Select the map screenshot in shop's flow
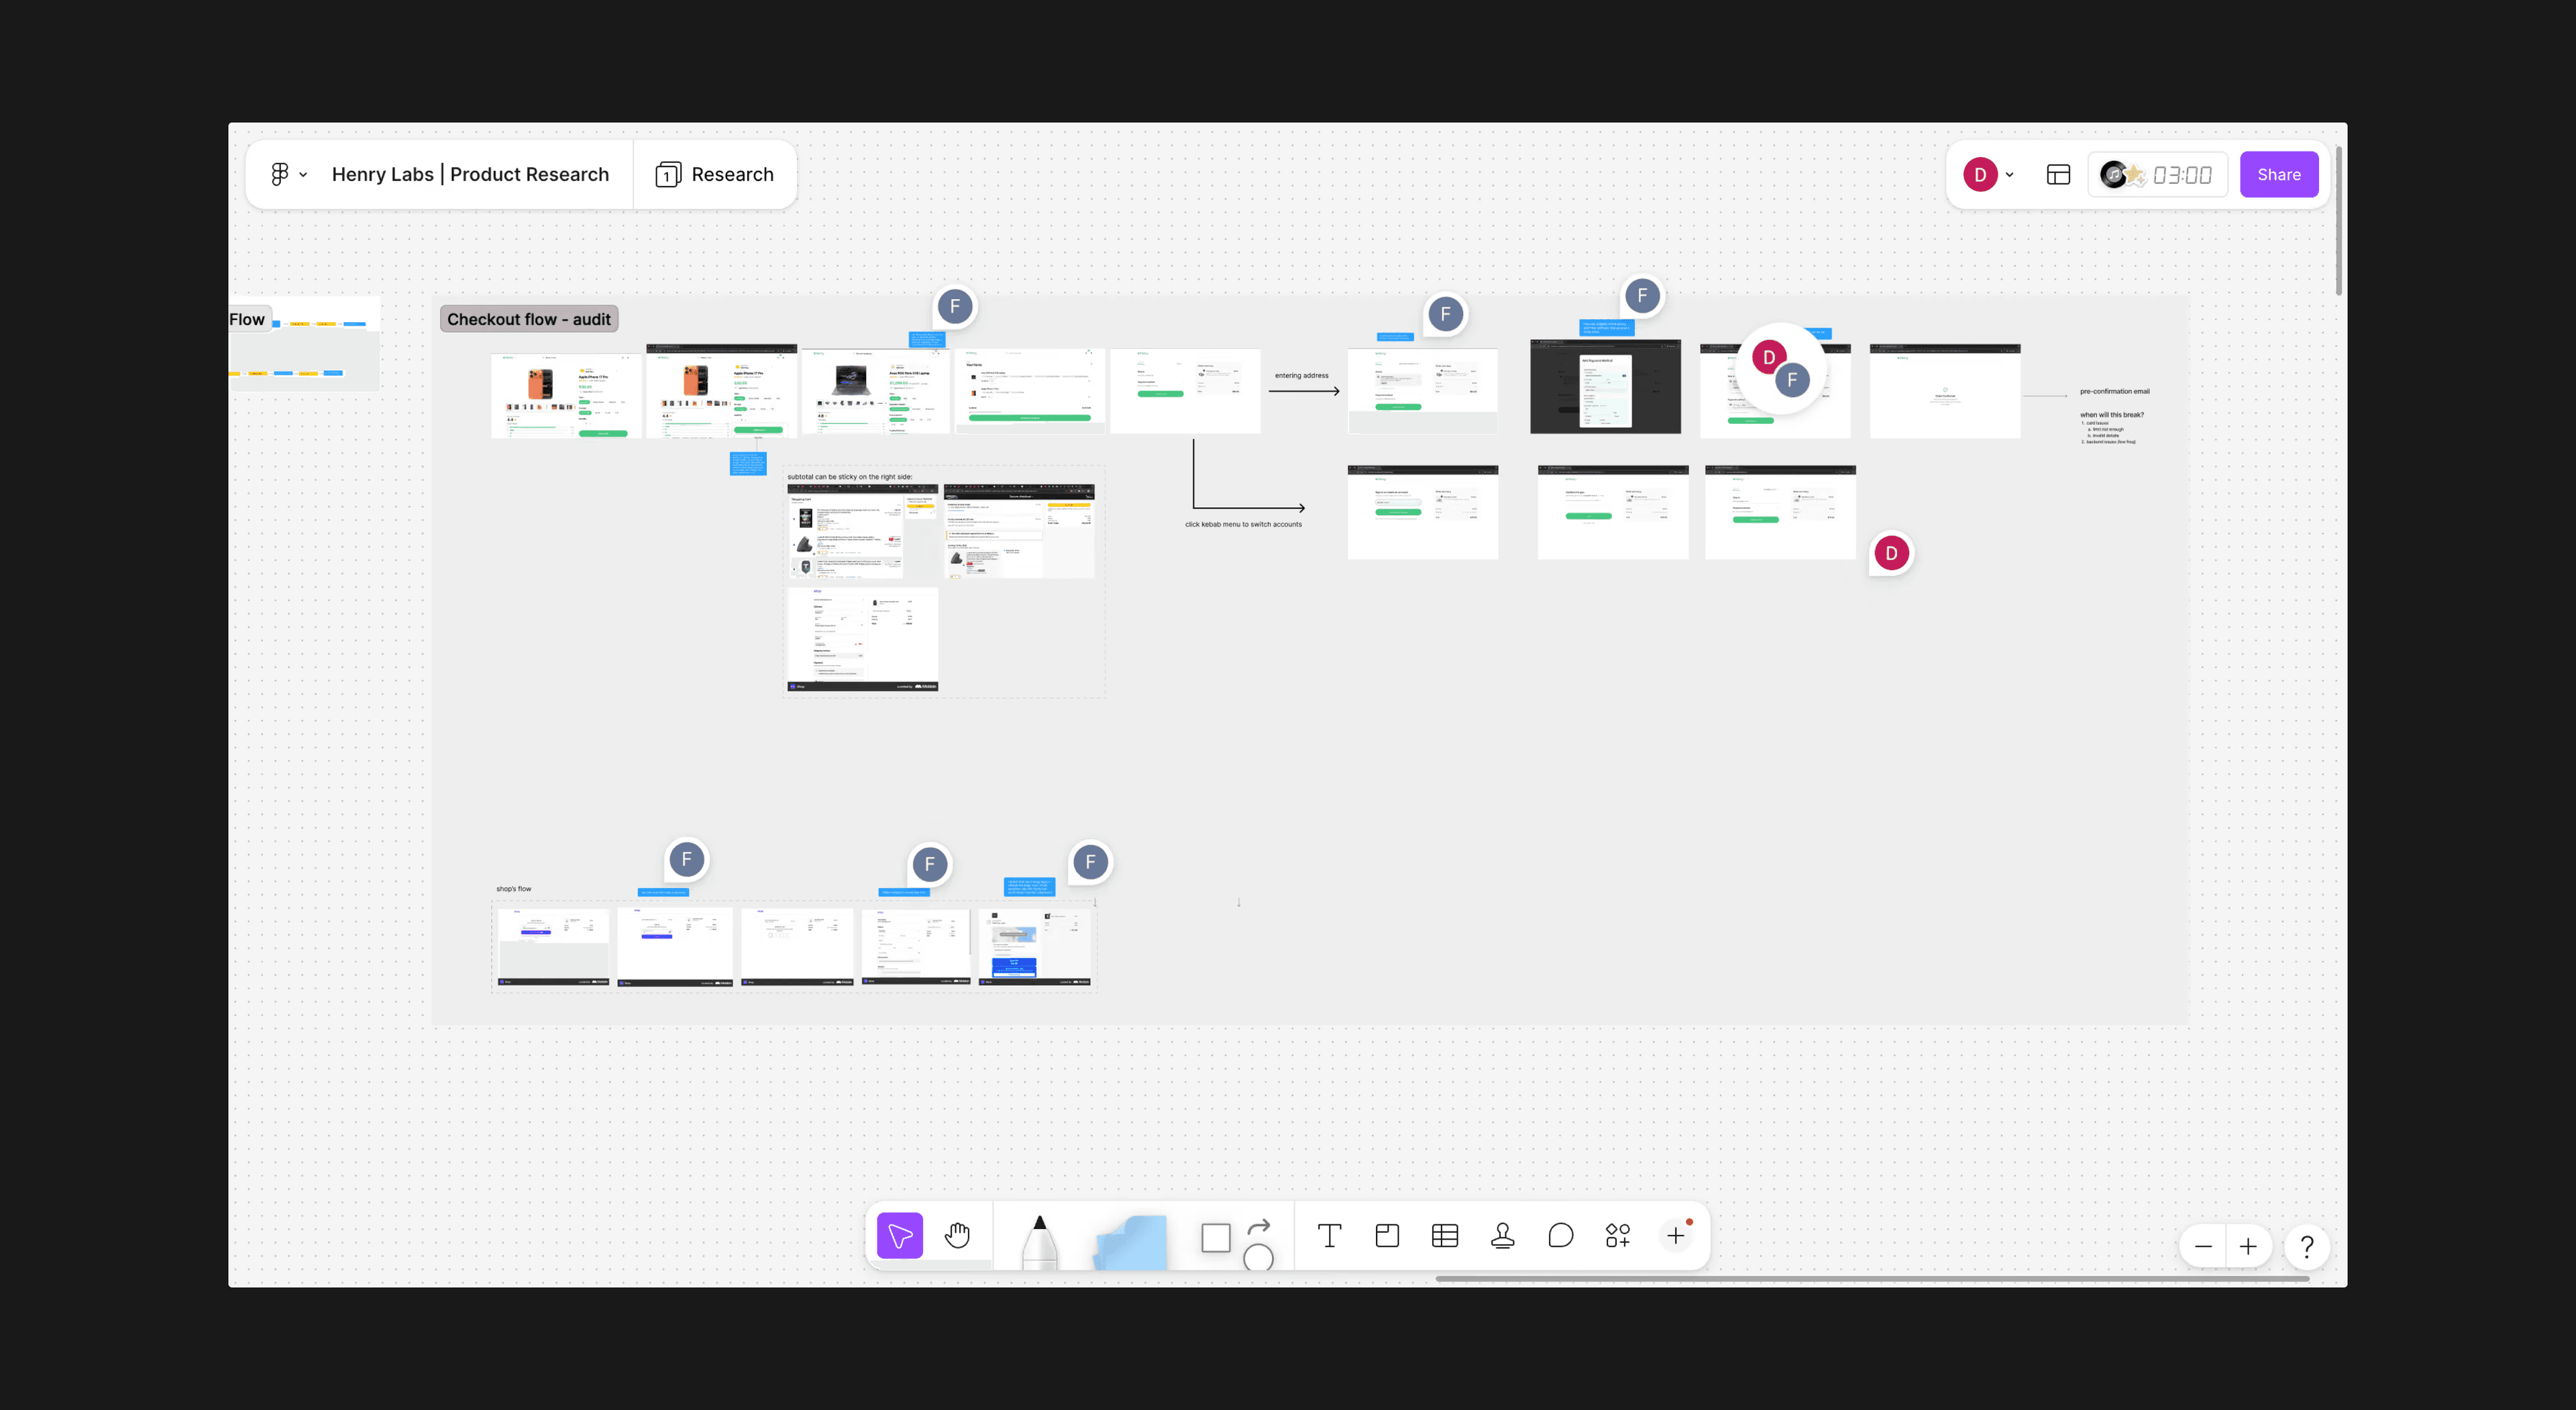The image size is (2576, 1410). [x=1035, y=947]
